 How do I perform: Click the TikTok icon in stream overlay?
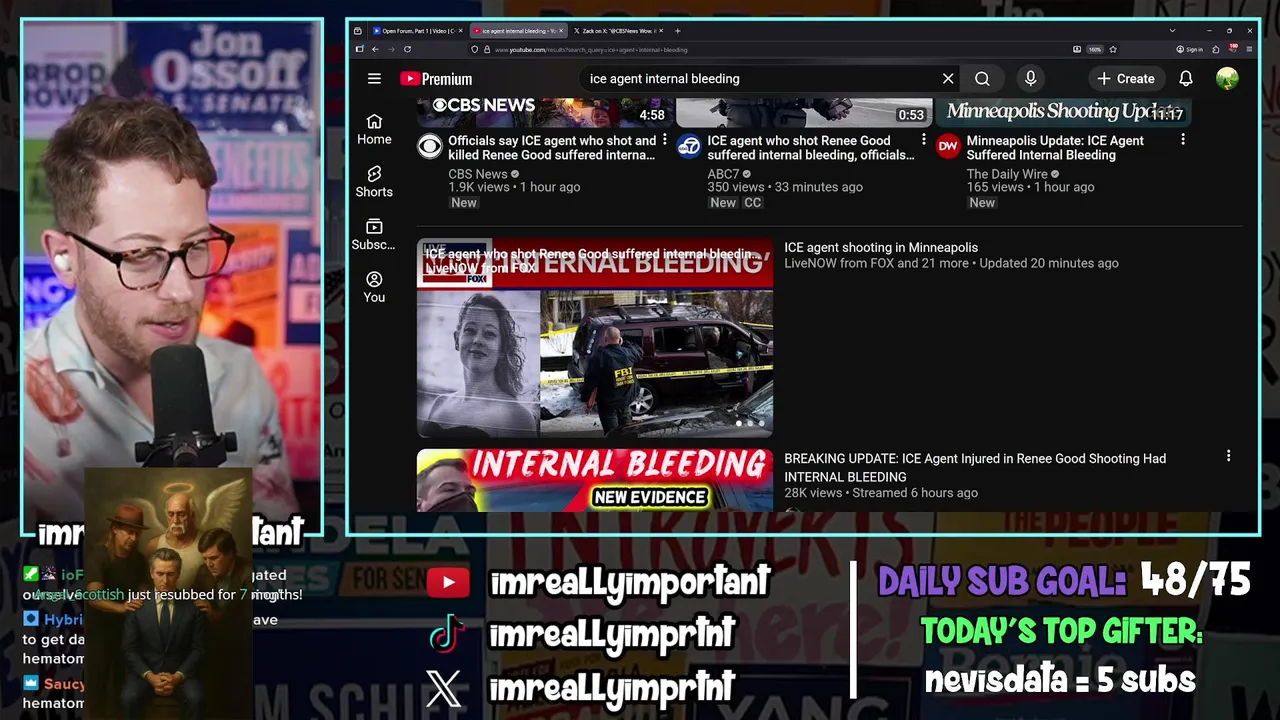point(447,635)
